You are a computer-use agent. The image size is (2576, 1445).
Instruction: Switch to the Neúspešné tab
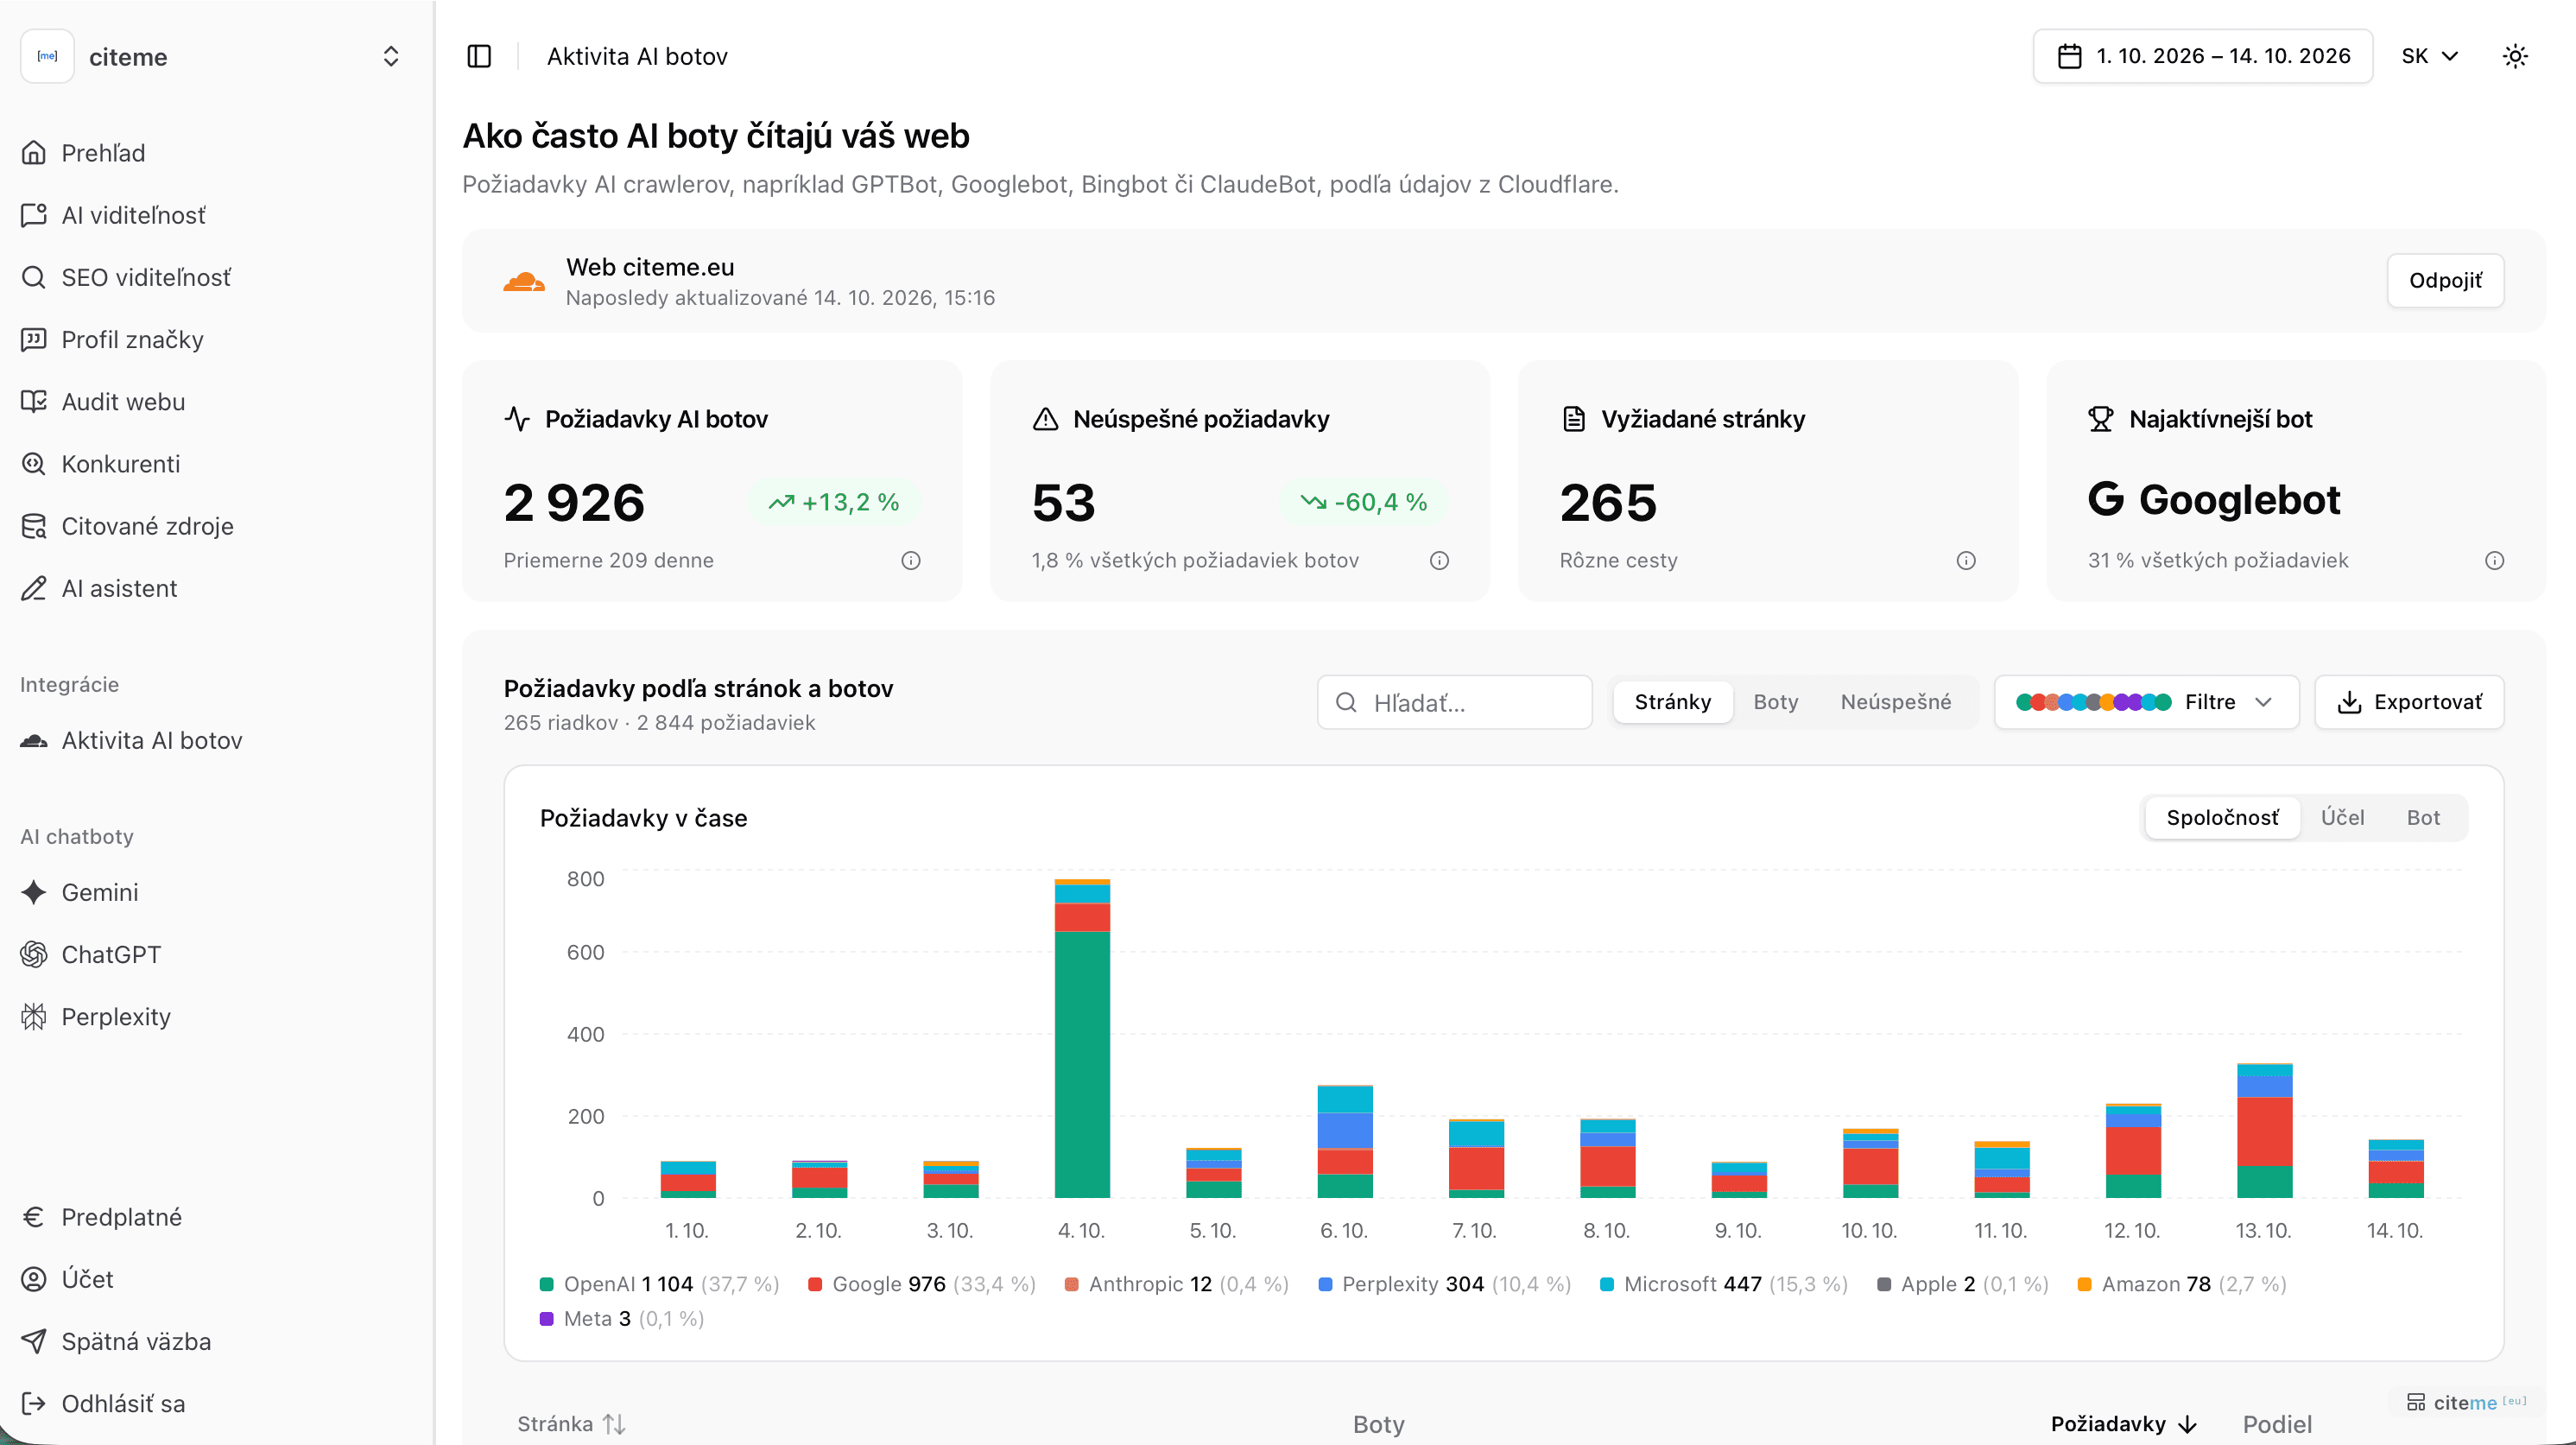(1895, 702)
